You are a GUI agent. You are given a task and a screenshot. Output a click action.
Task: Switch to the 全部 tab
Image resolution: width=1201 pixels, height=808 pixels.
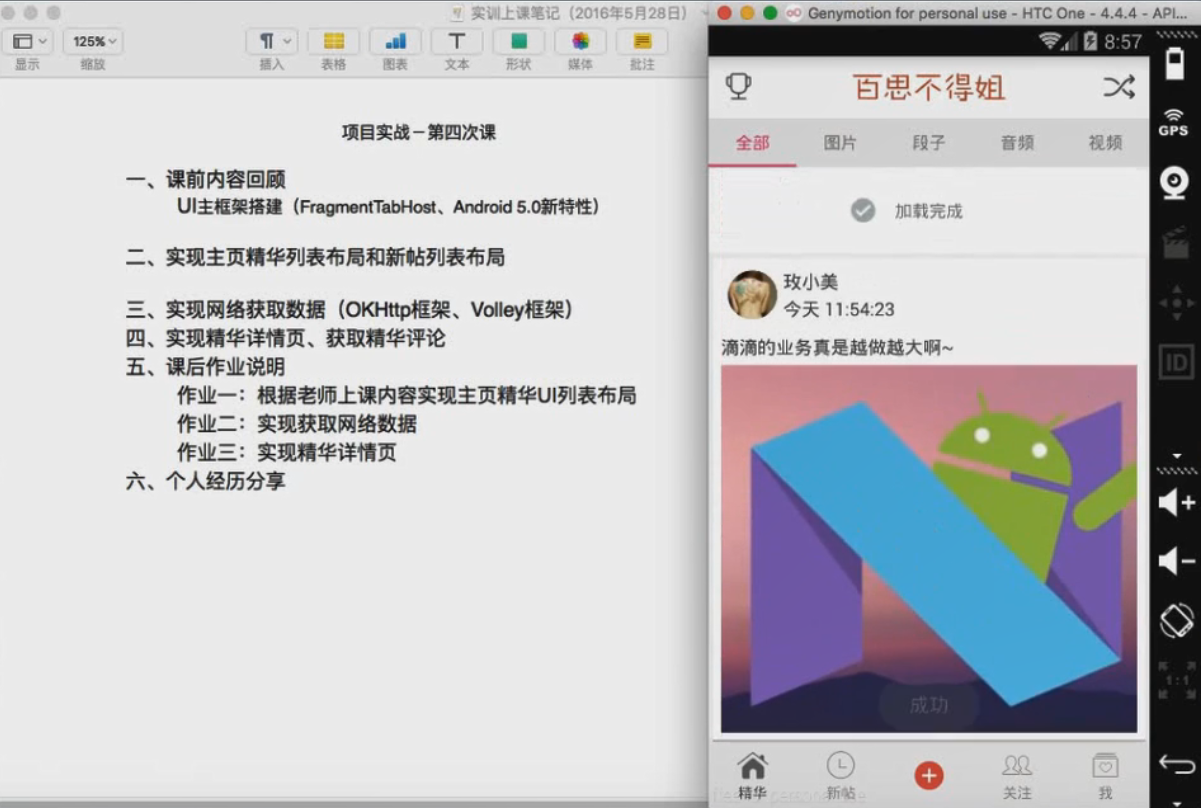pos(753,143)
